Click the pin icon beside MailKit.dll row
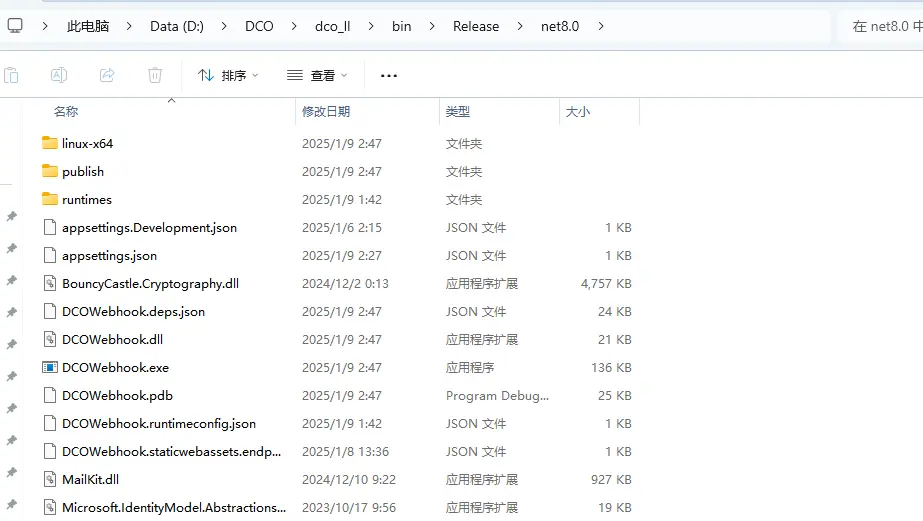Image resolution: width=923 pixels, height=521 pixels. (11, 472)
